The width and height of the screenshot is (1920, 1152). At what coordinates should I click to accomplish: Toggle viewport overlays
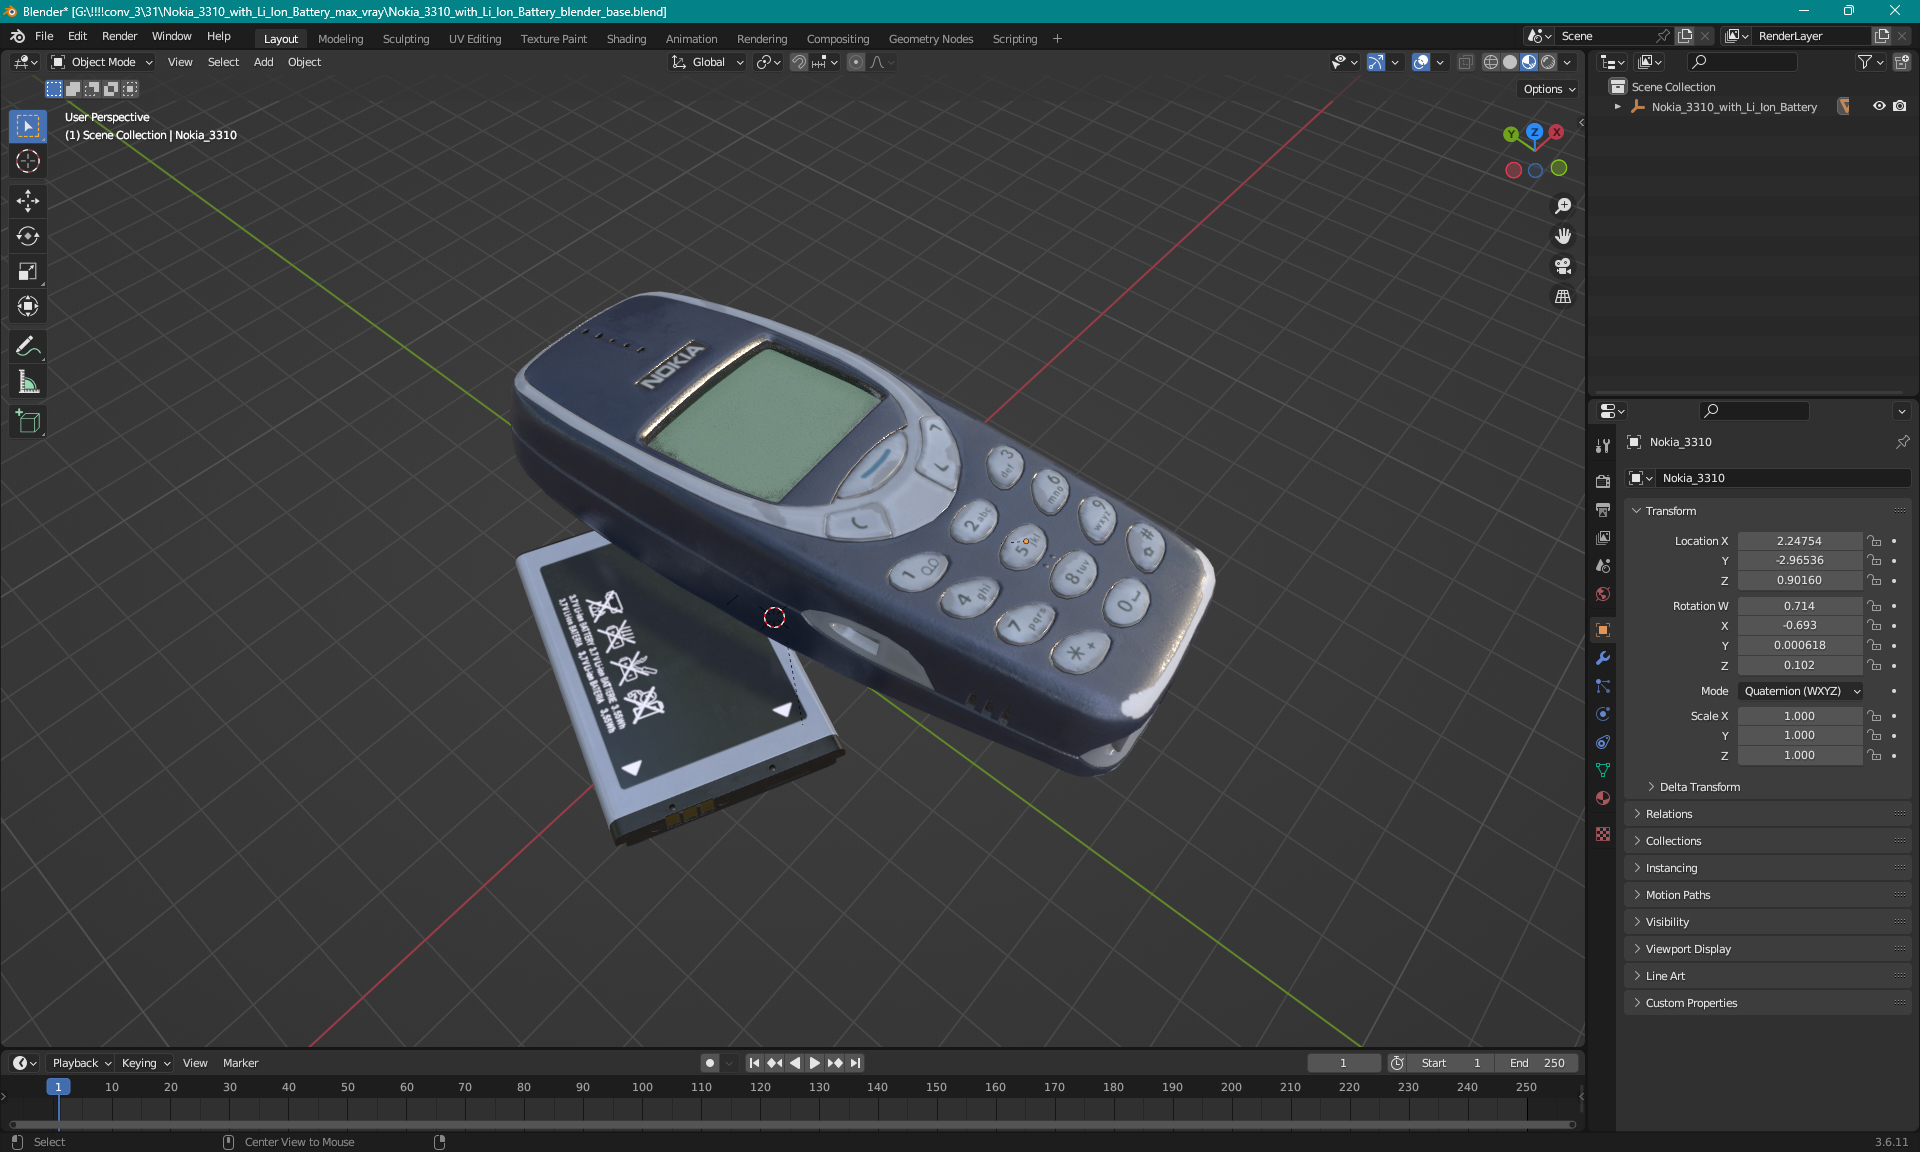pyautogui.click(x=1421, y=62)
